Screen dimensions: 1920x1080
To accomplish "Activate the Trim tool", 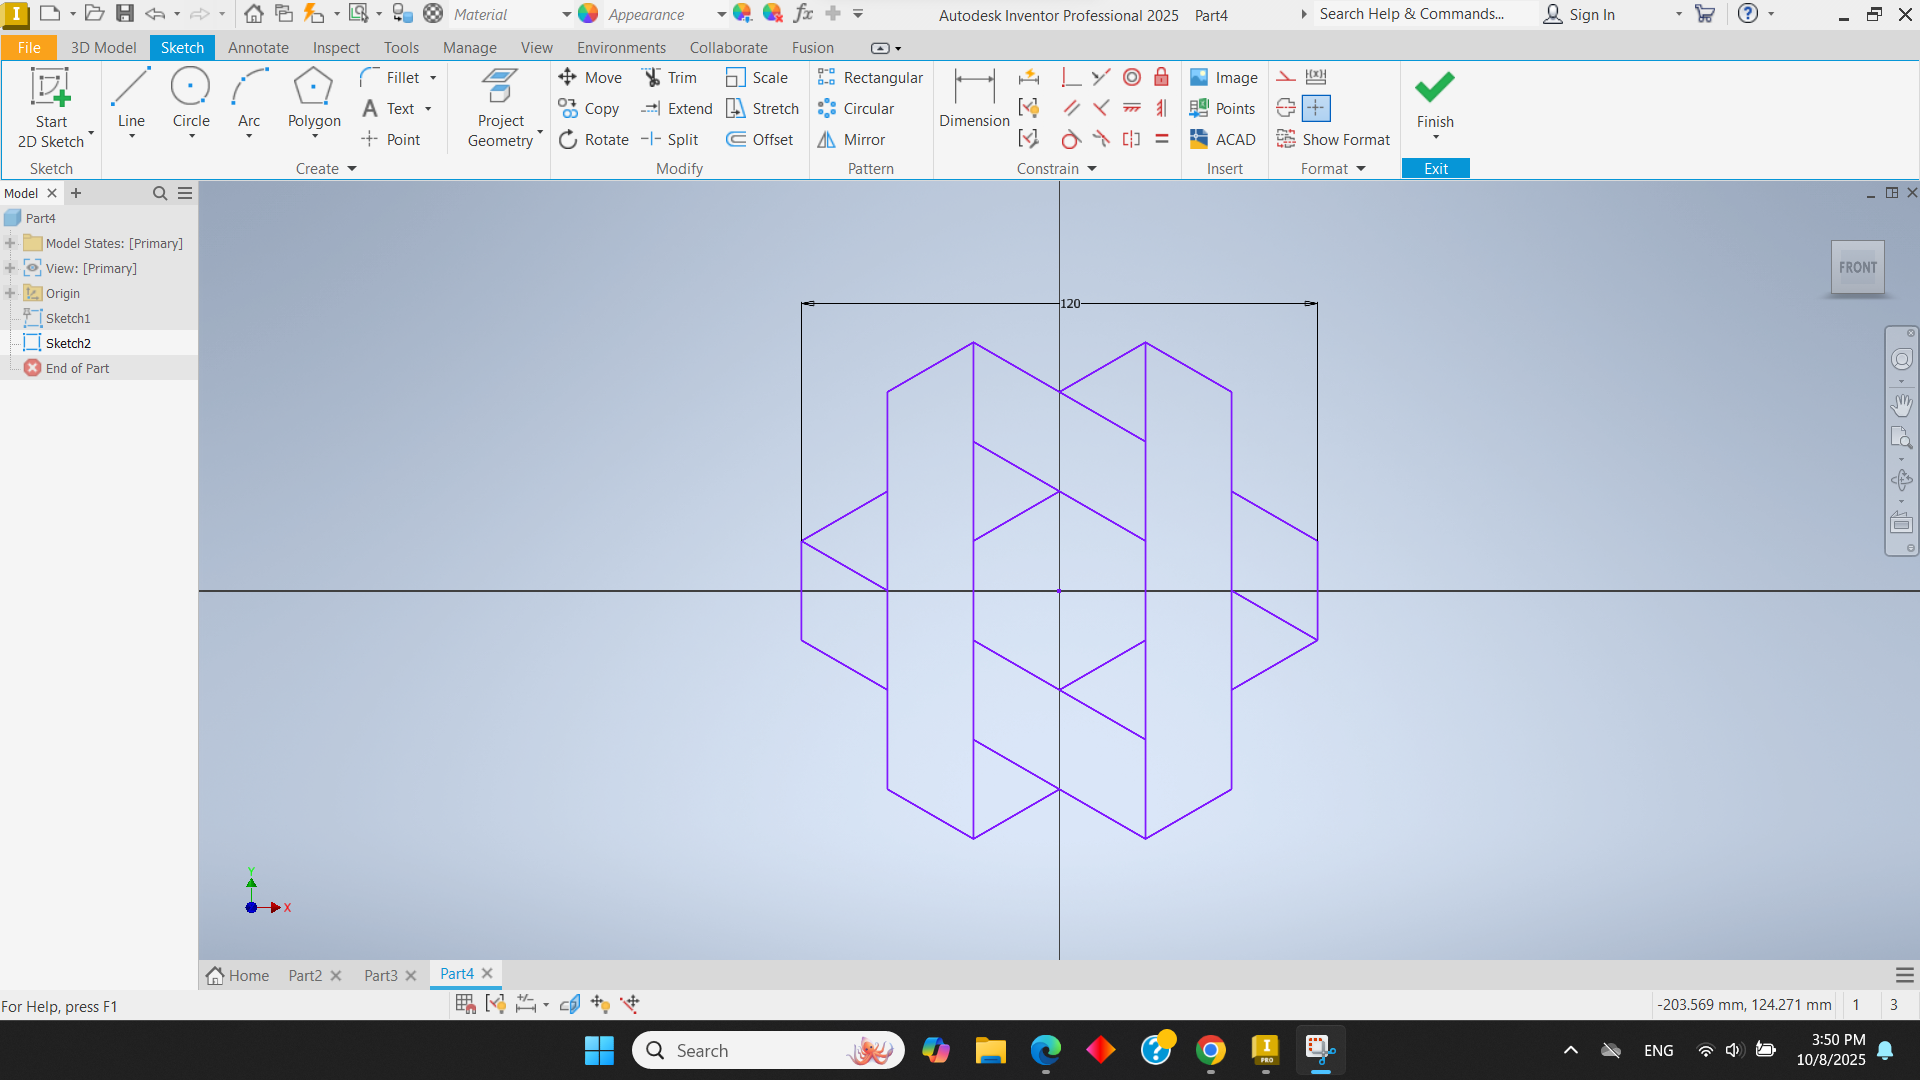I will tap(670, 77).
